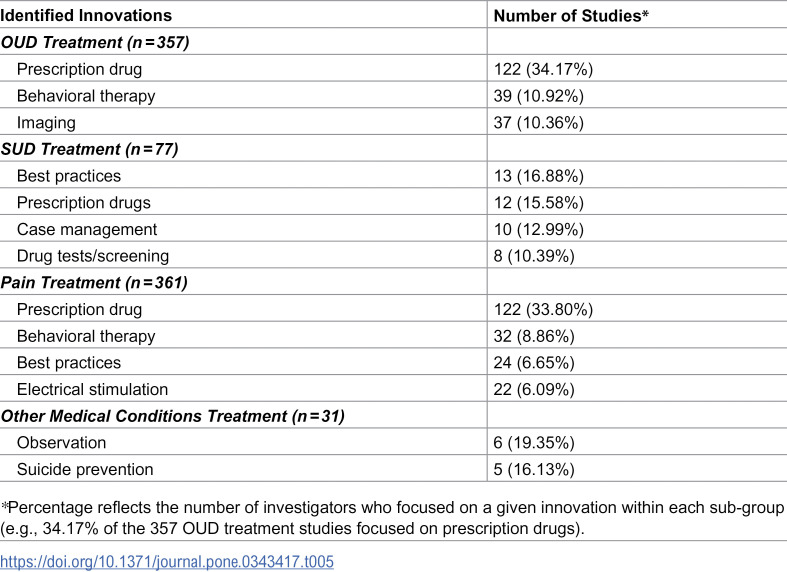Select the Drug tests/screening row label
The width and height of the screenshot is (787, 572).
[x=93, y=256]
